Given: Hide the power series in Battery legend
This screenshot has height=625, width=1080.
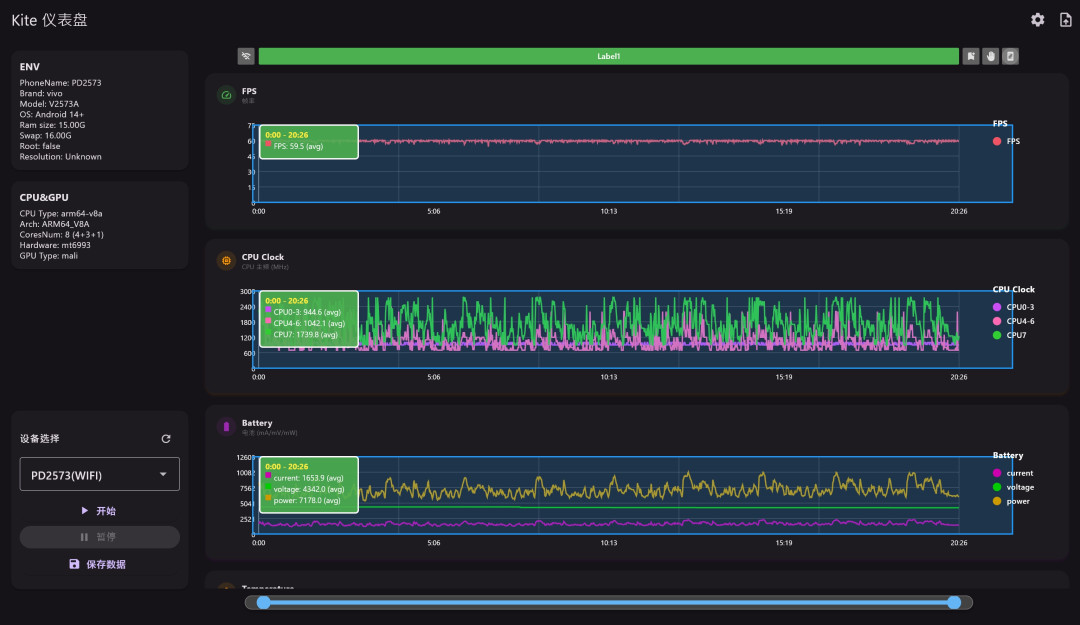Looking at the screenshot, I should click(x=1011, y=502).
